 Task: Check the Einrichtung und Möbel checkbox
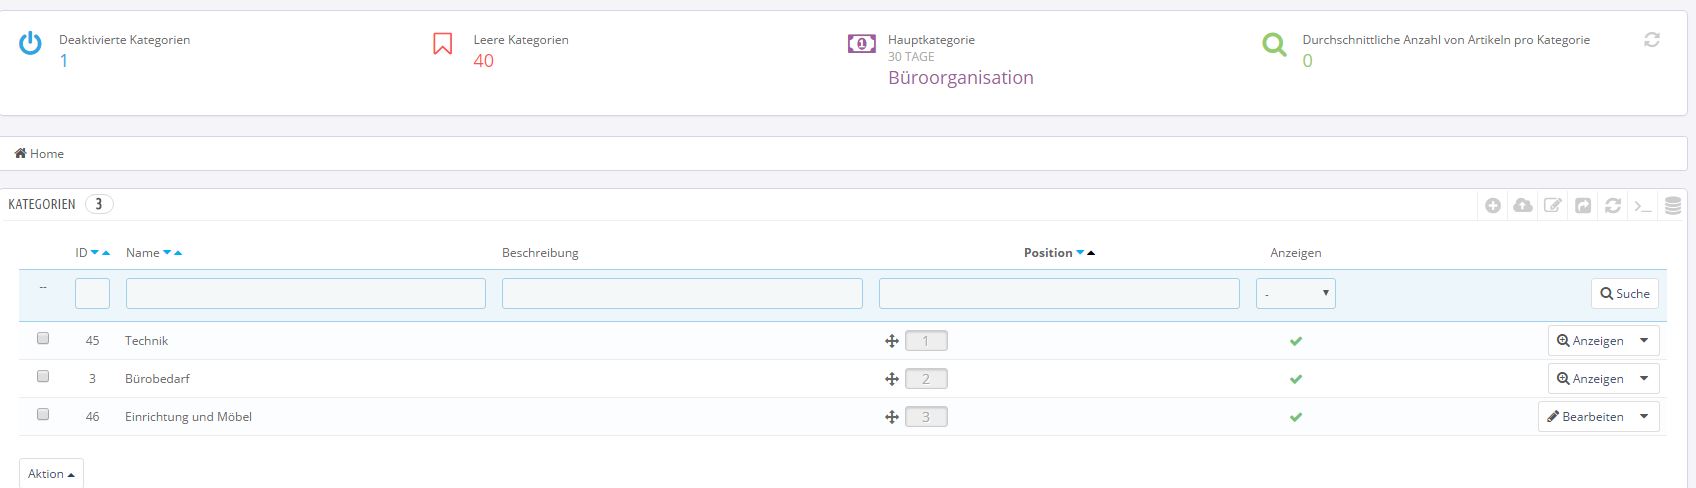[43, 413]
